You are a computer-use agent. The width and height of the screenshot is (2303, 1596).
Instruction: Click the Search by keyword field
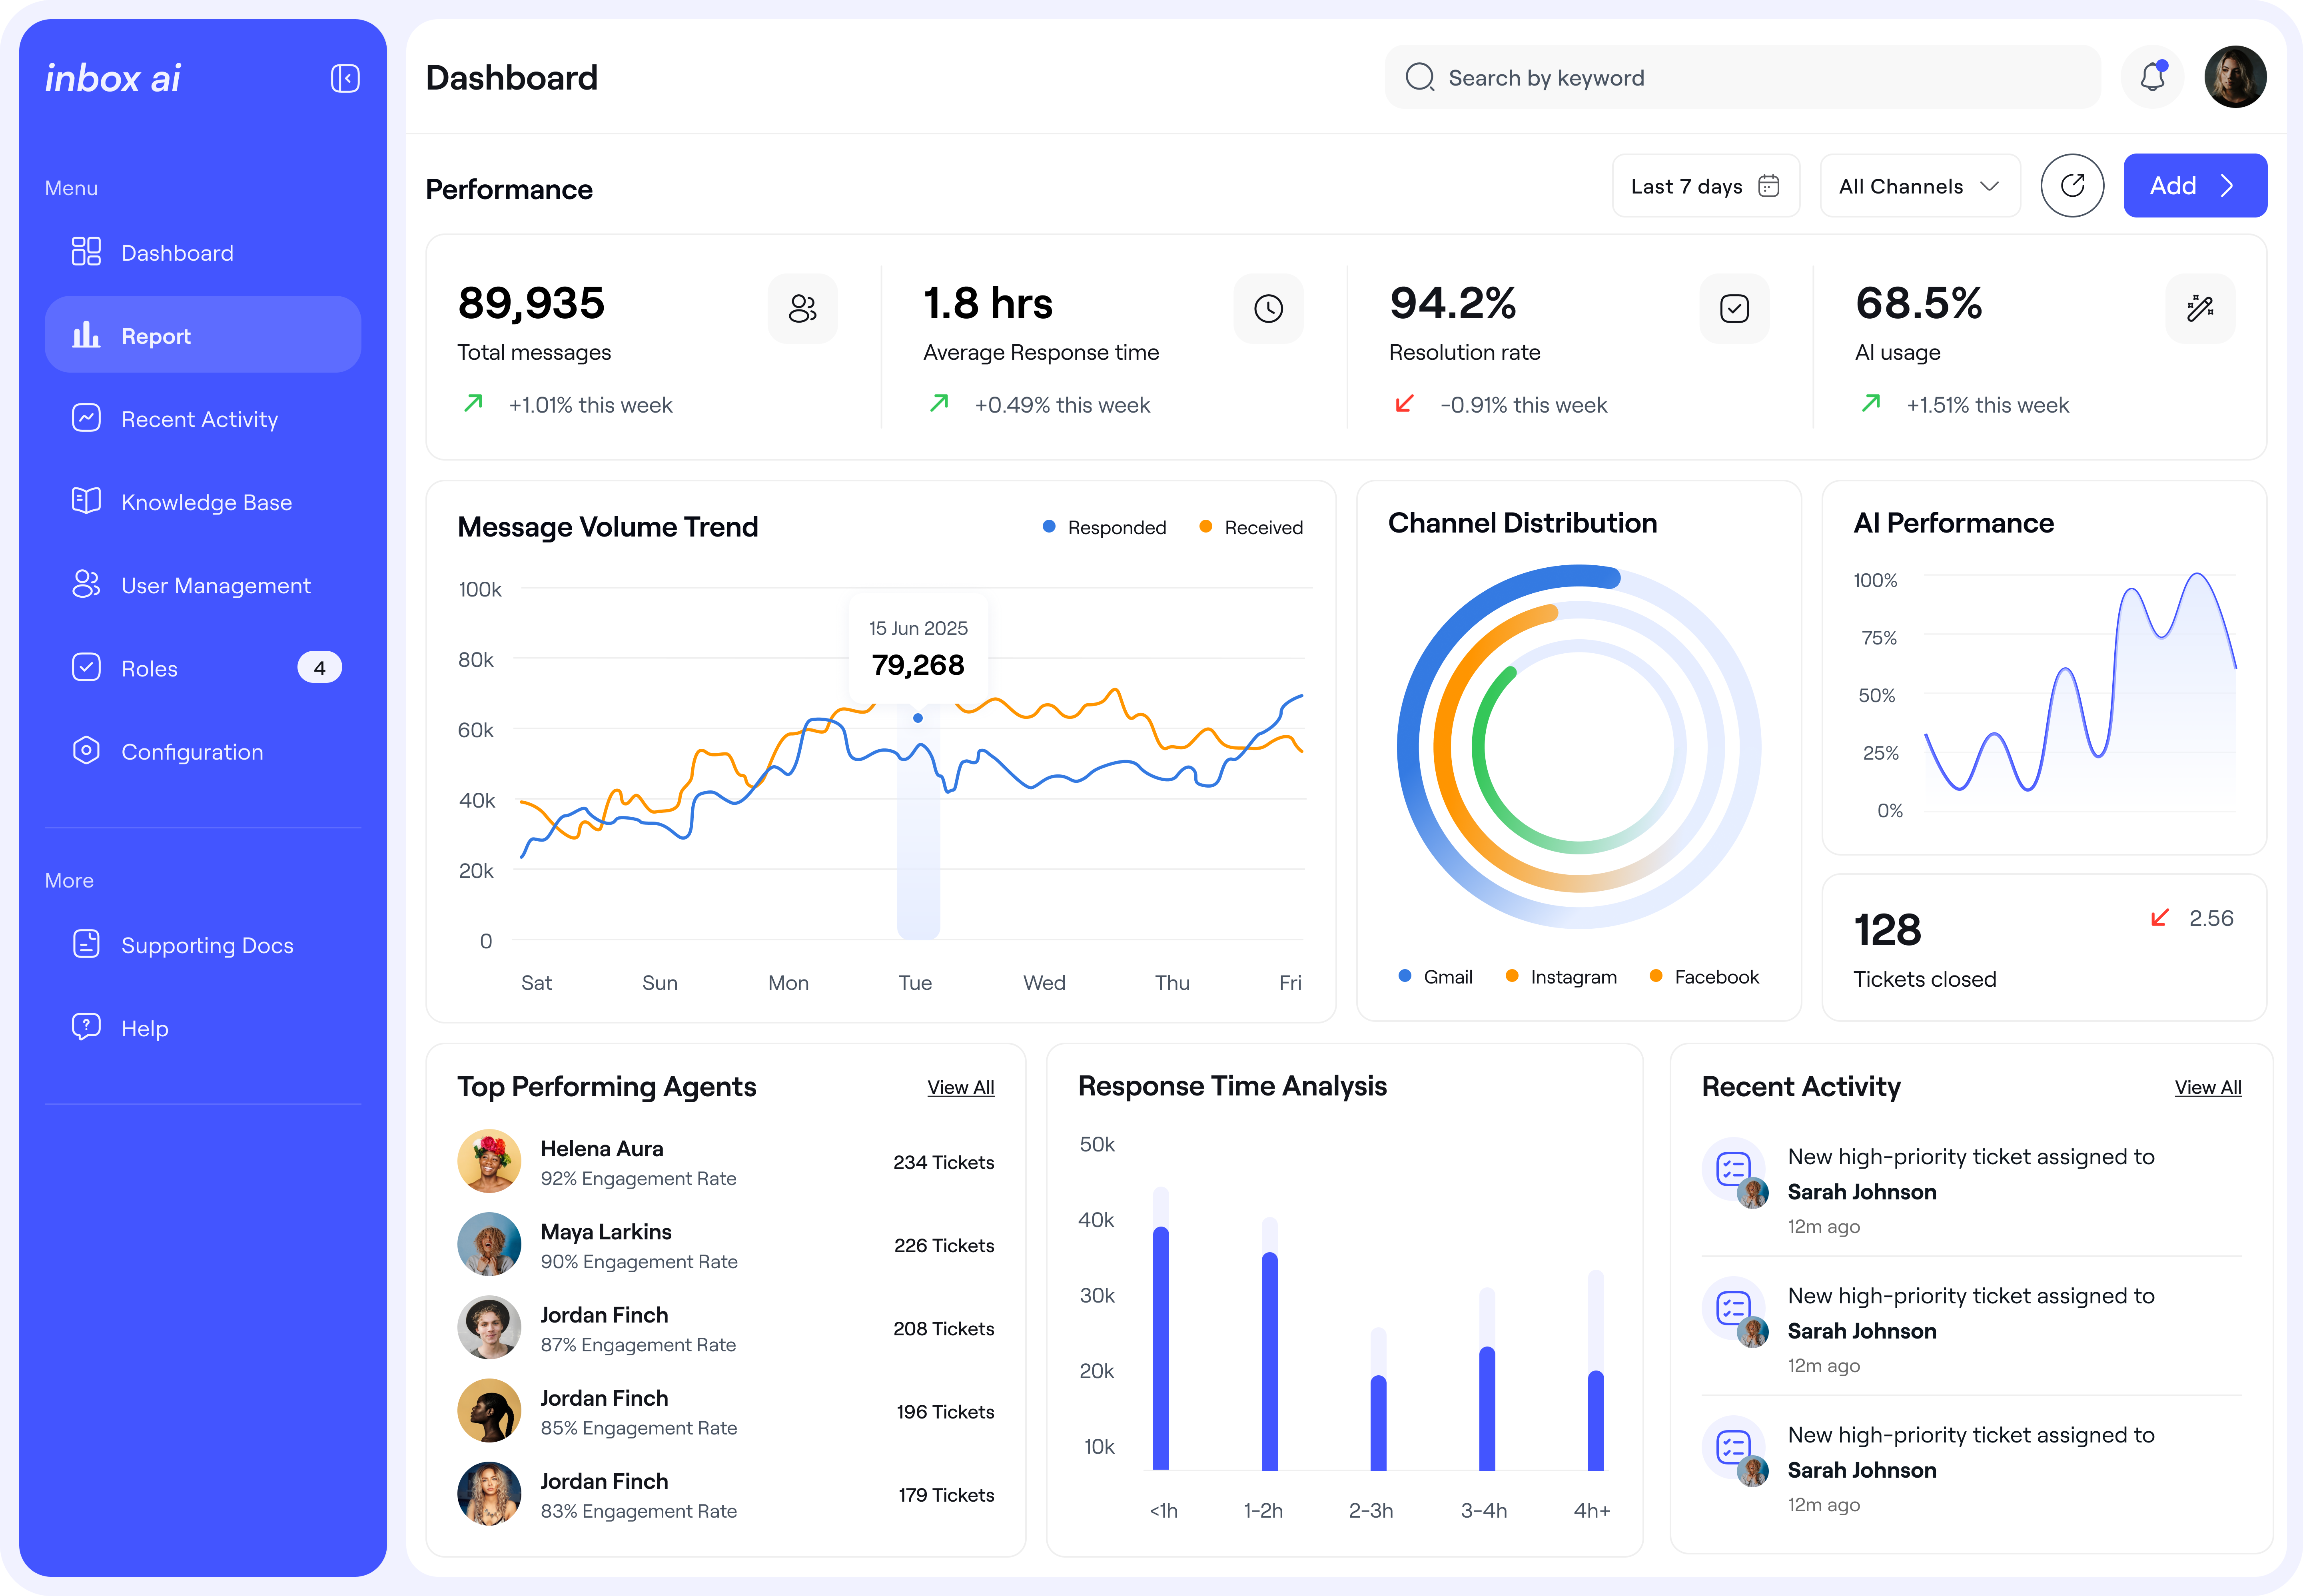1742,77
